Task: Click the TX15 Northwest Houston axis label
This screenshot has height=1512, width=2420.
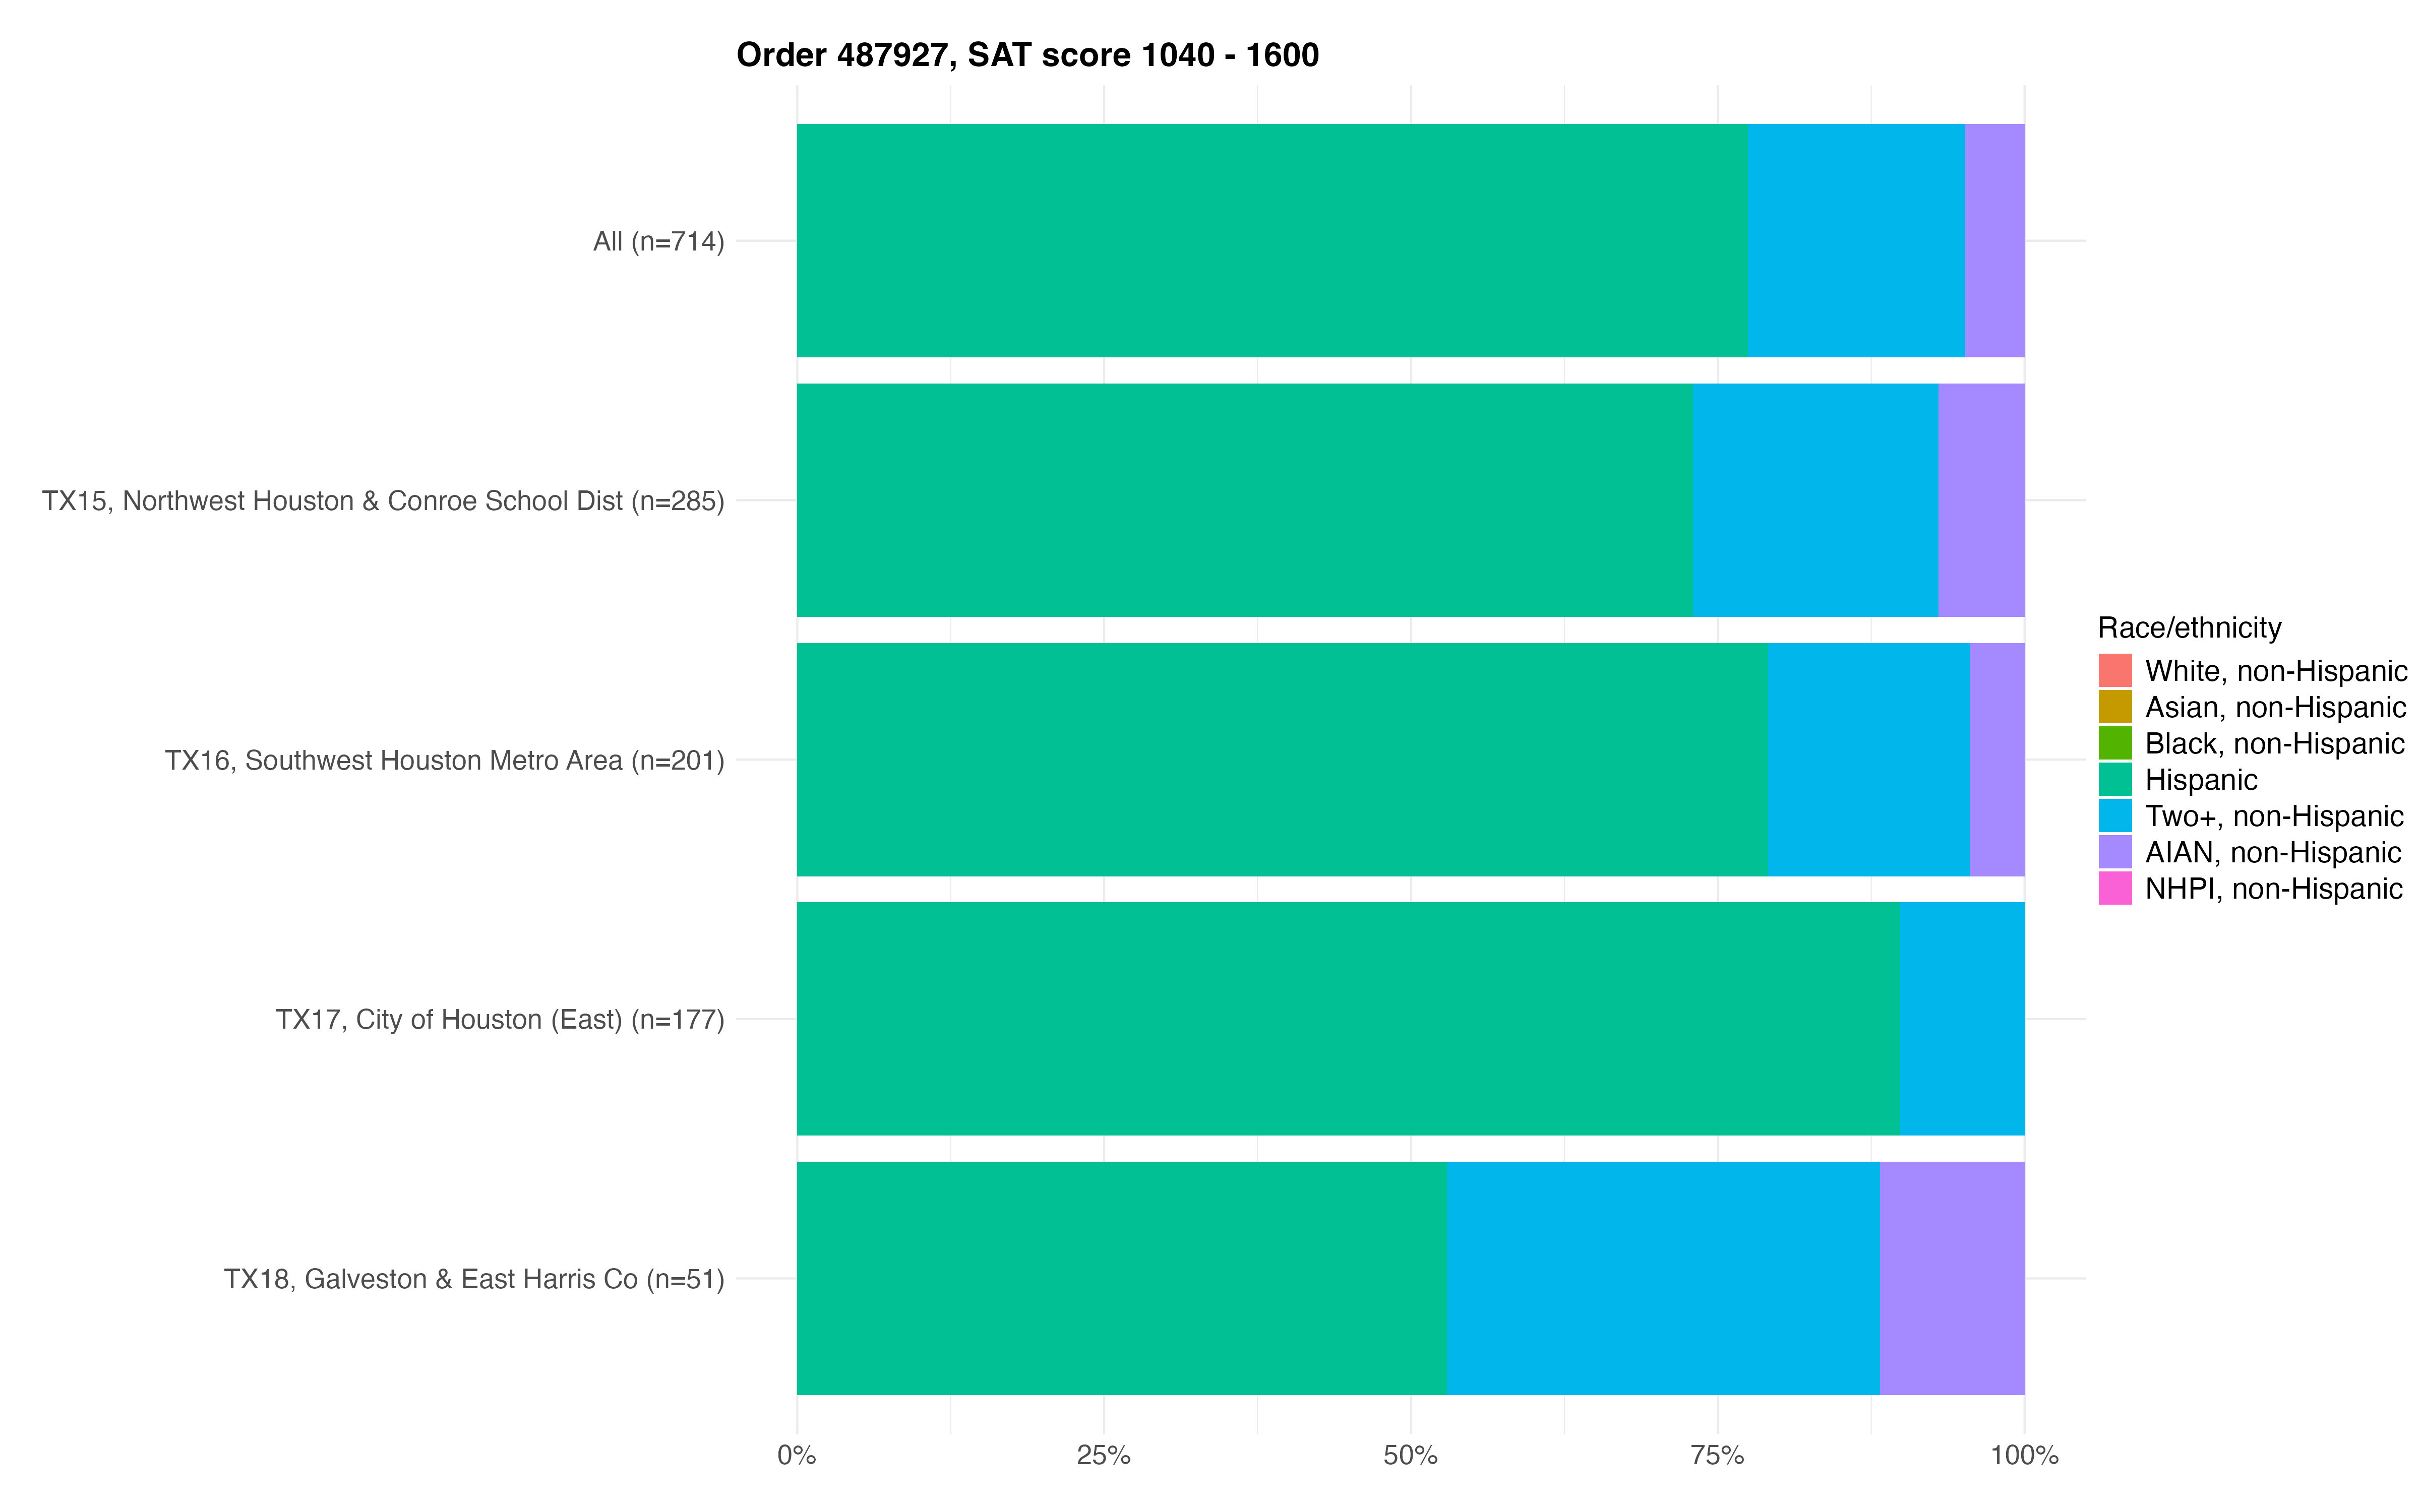Action: [383, 501]
